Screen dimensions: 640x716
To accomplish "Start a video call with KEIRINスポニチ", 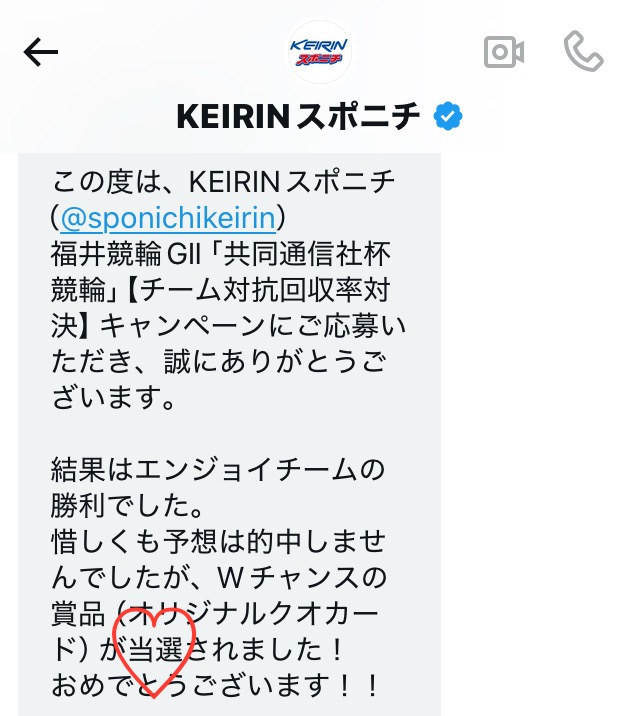I will point(504,52).
